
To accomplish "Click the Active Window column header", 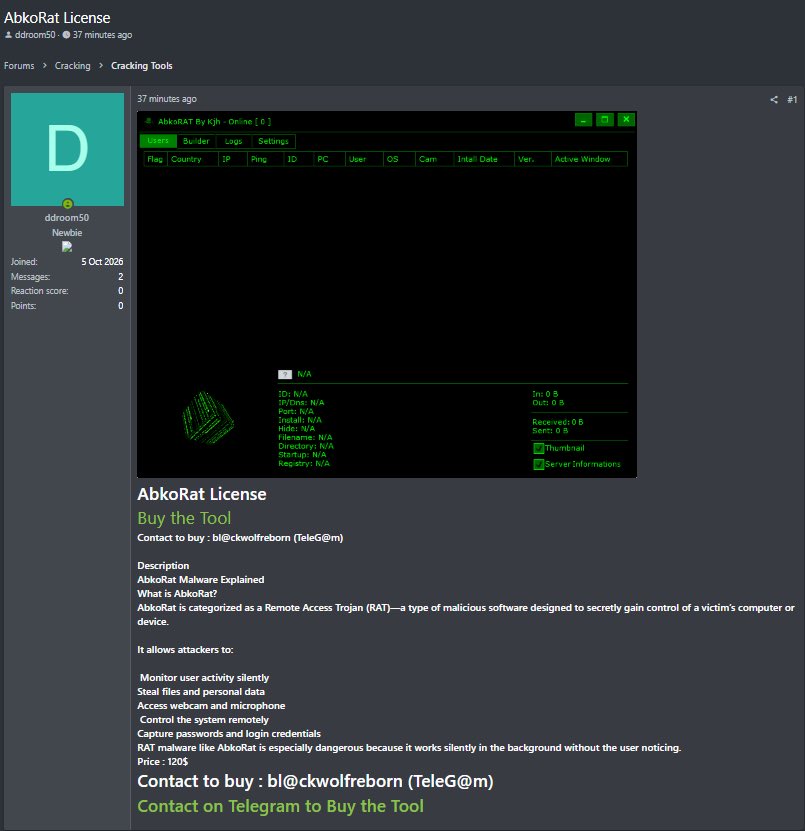I will point(589,159).
